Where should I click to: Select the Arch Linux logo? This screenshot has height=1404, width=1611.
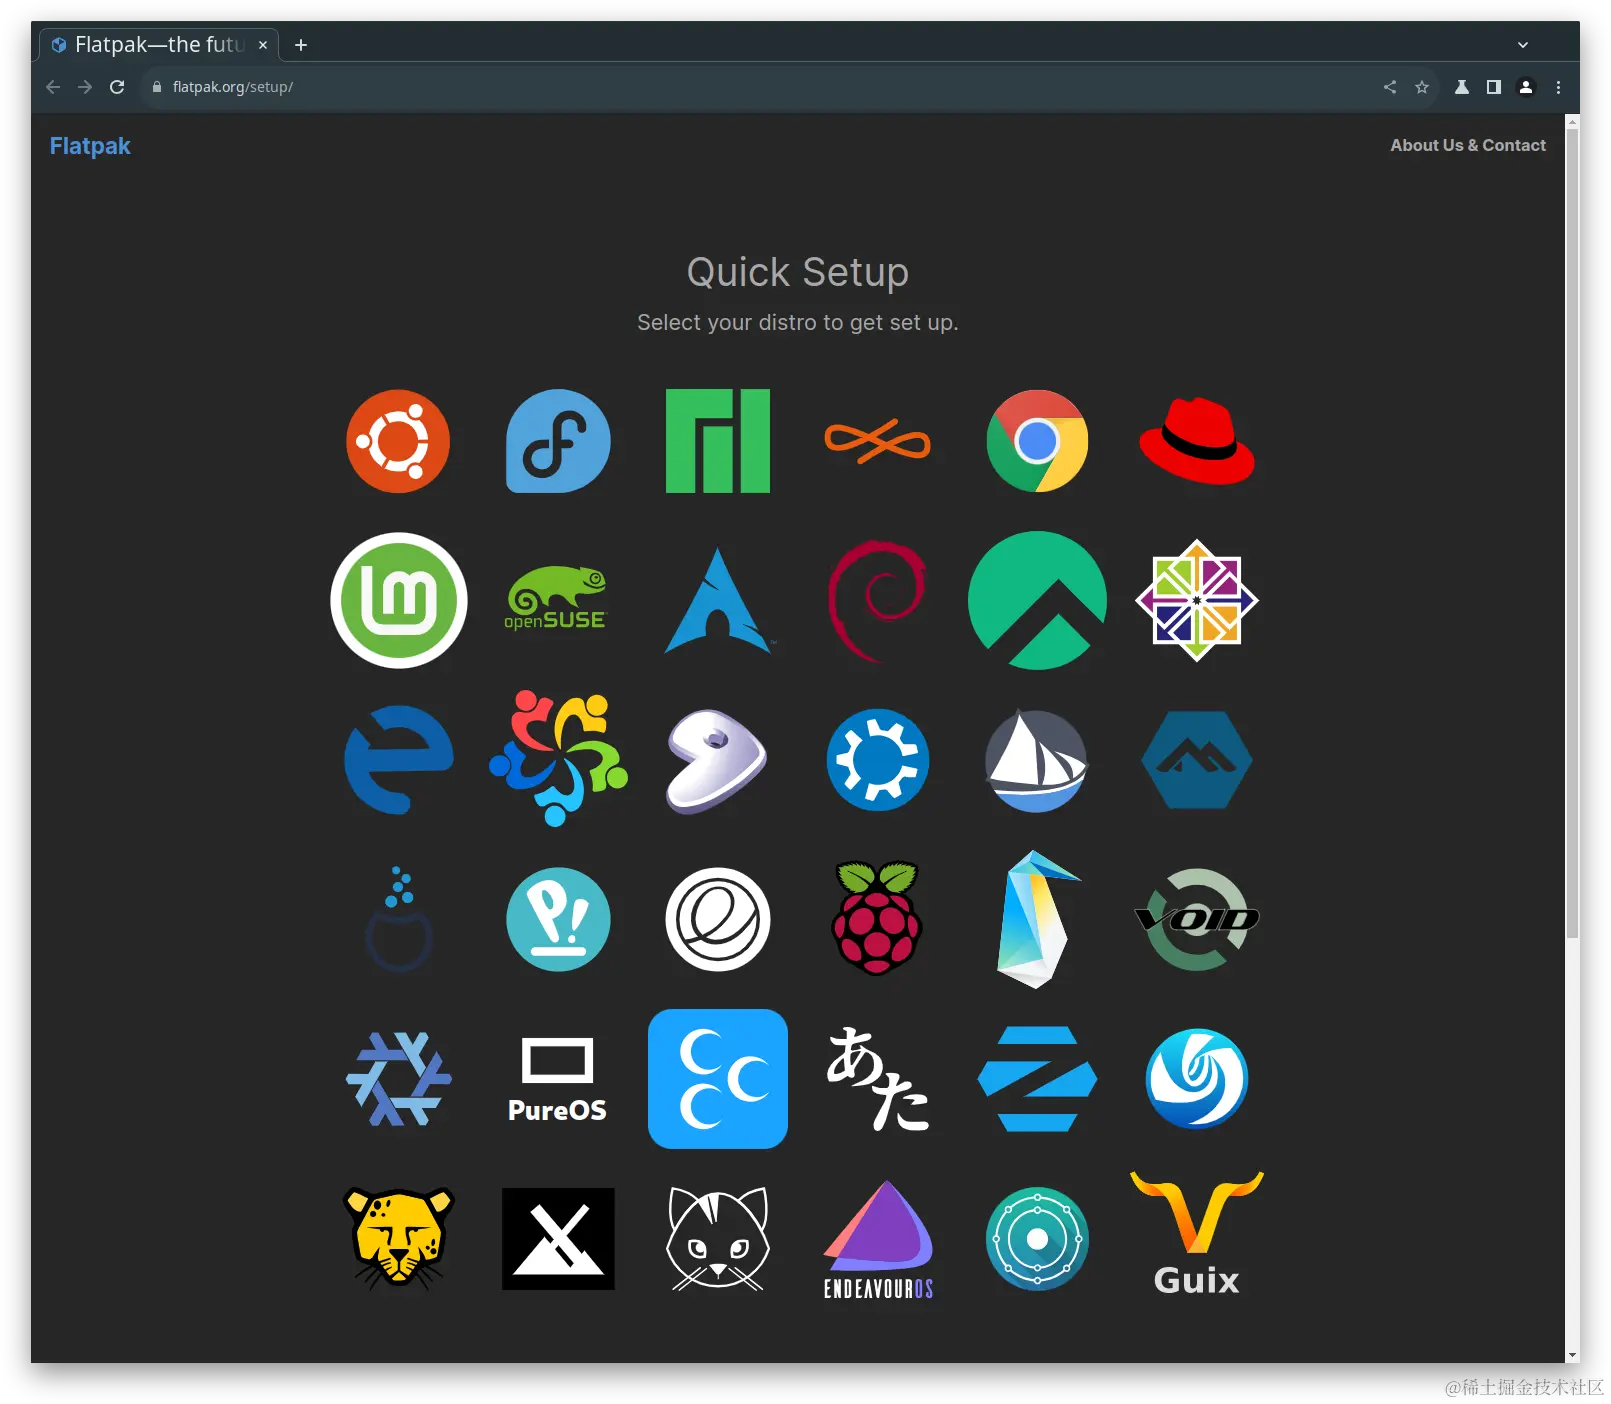pyautogui.click(x=718, y=600)
